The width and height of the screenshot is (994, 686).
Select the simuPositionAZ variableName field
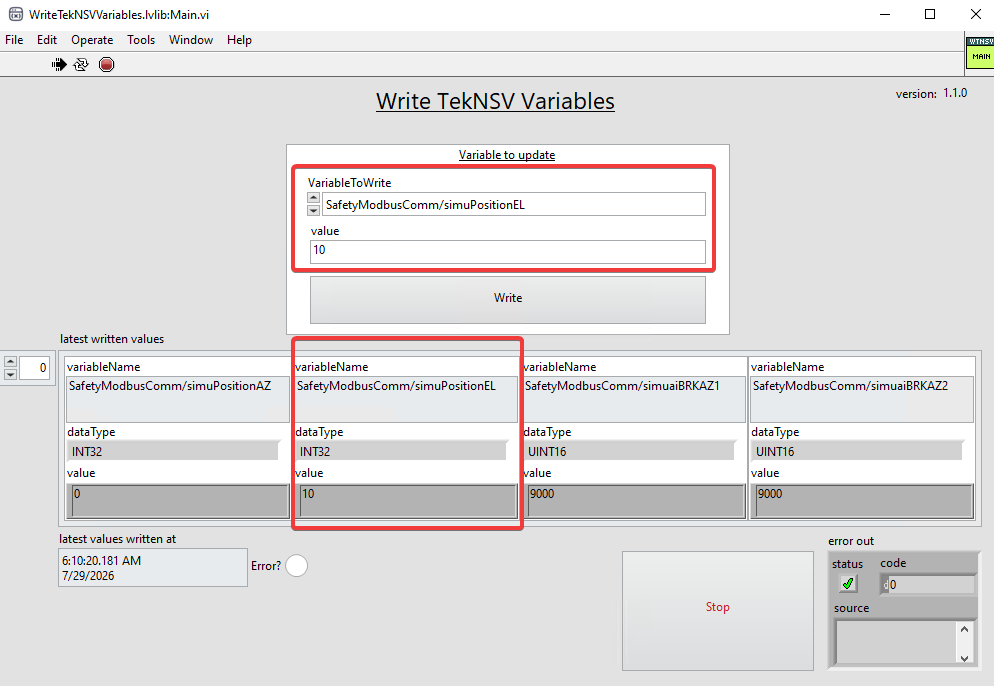click(x=178, y=399)
